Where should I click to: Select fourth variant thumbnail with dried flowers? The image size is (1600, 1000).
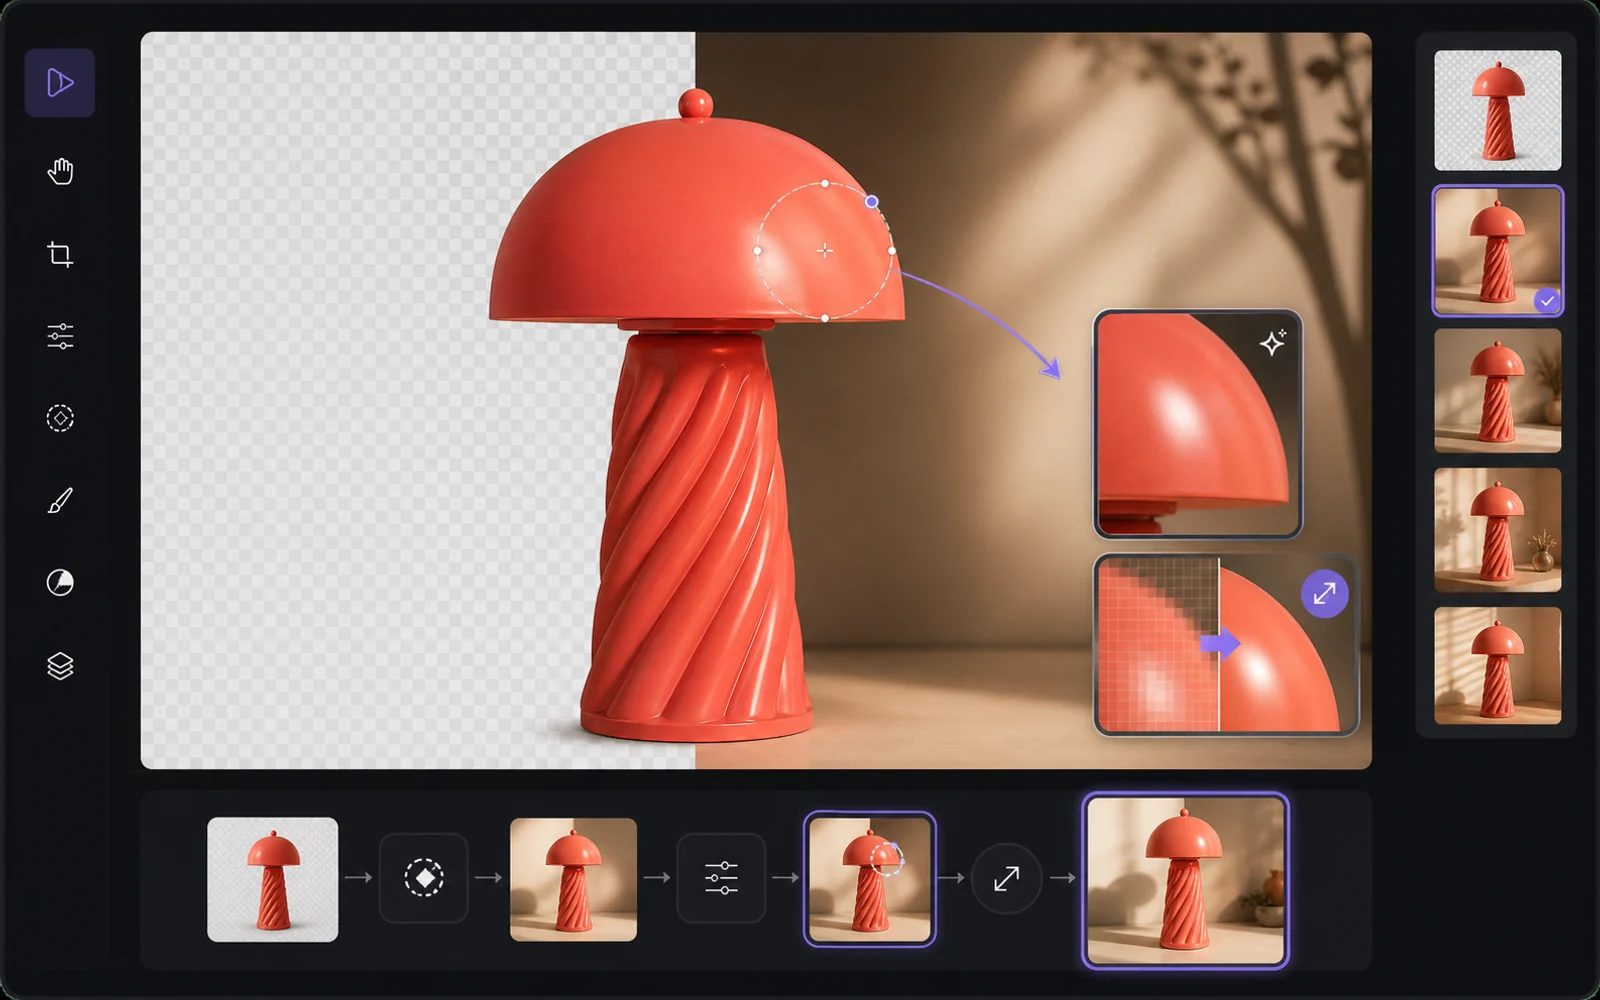coord(1497,530)
